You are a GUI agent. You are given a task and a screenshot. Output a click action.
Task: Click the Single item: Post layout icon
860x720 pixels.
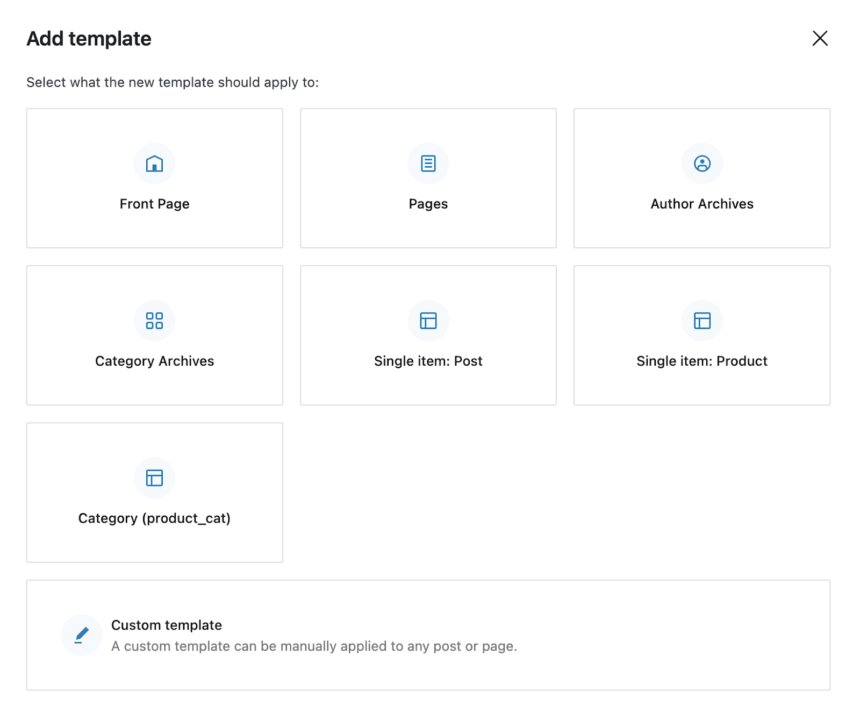(428, 320)
